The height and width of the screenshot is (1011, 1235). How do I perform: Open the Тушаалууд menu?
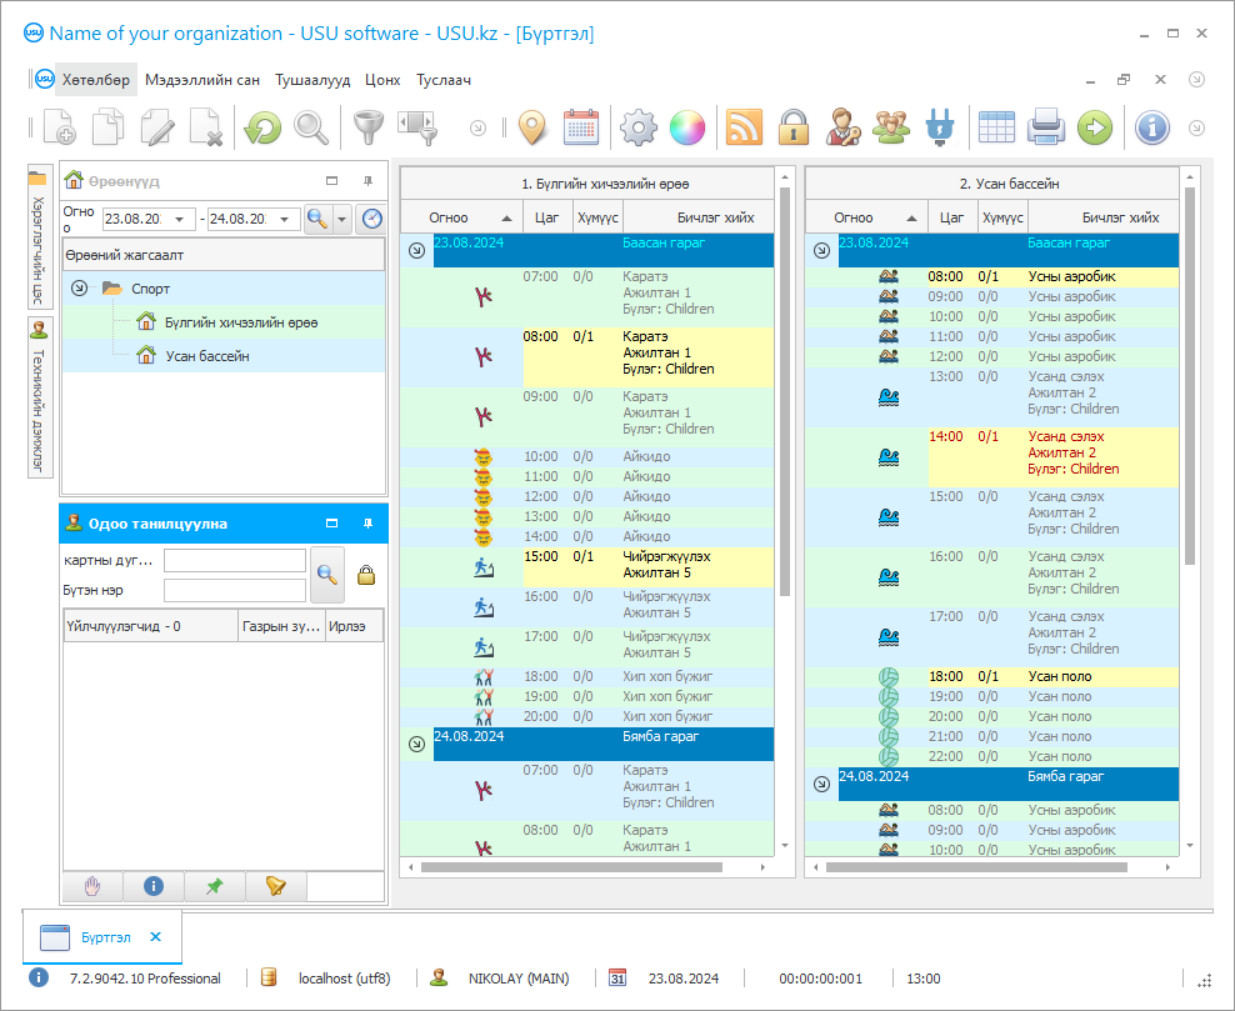coord(313,80)
